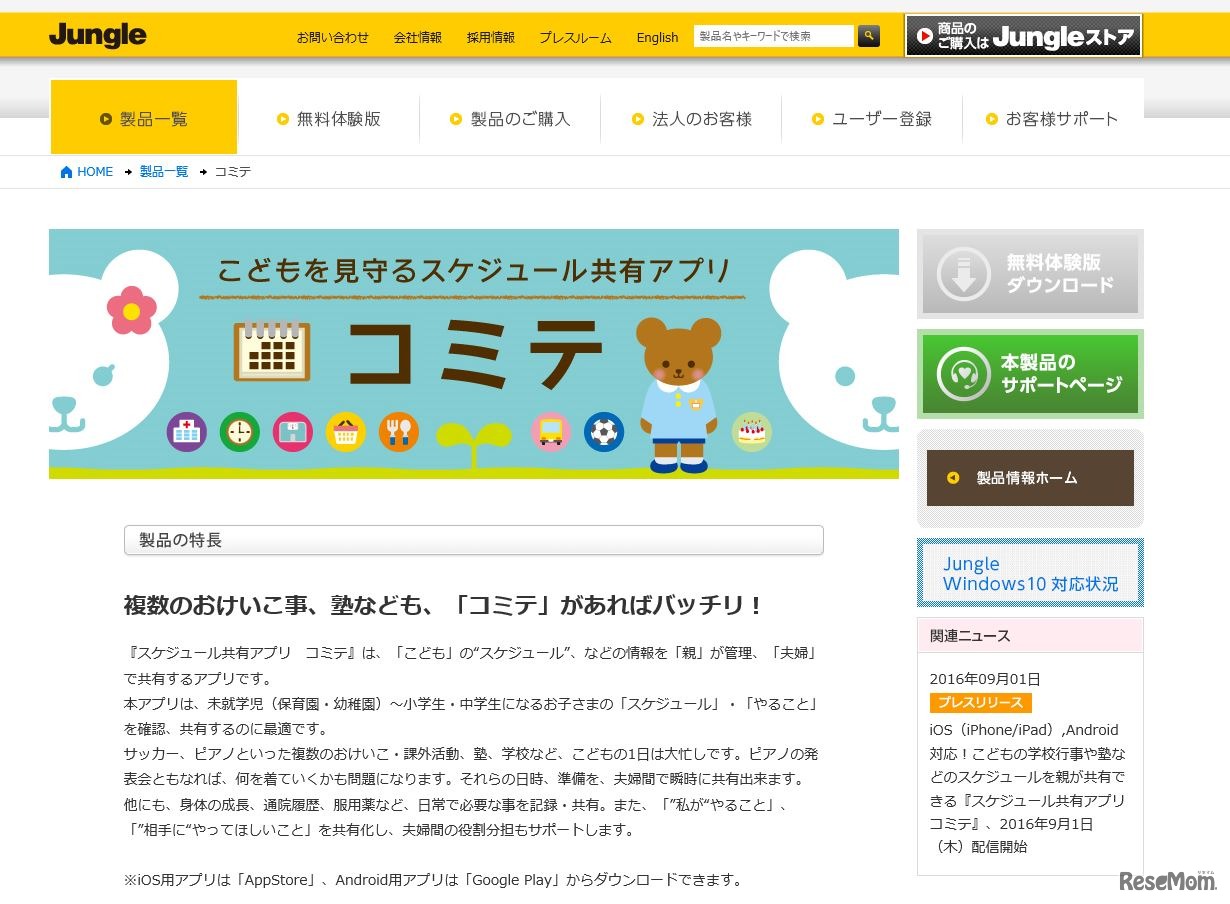Open the 製品一覧 navigation tab
The image size is (1230, 904).
coord(144,117)
